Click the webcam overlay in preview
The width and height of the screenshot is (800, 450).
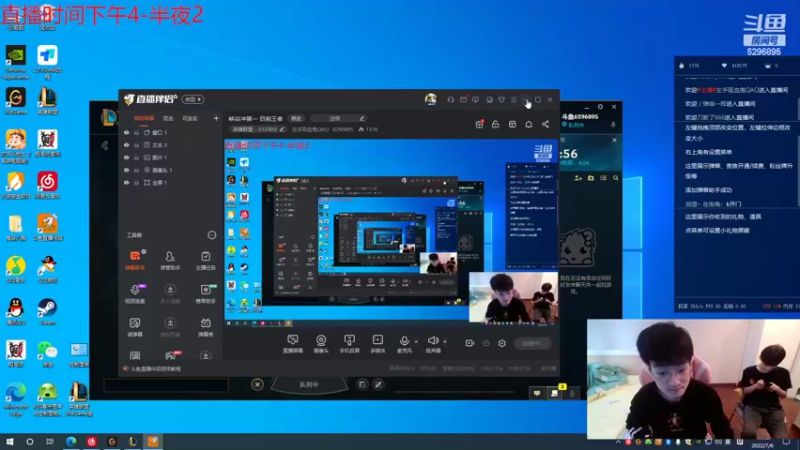pyautogui.click(x=513, y=297)
